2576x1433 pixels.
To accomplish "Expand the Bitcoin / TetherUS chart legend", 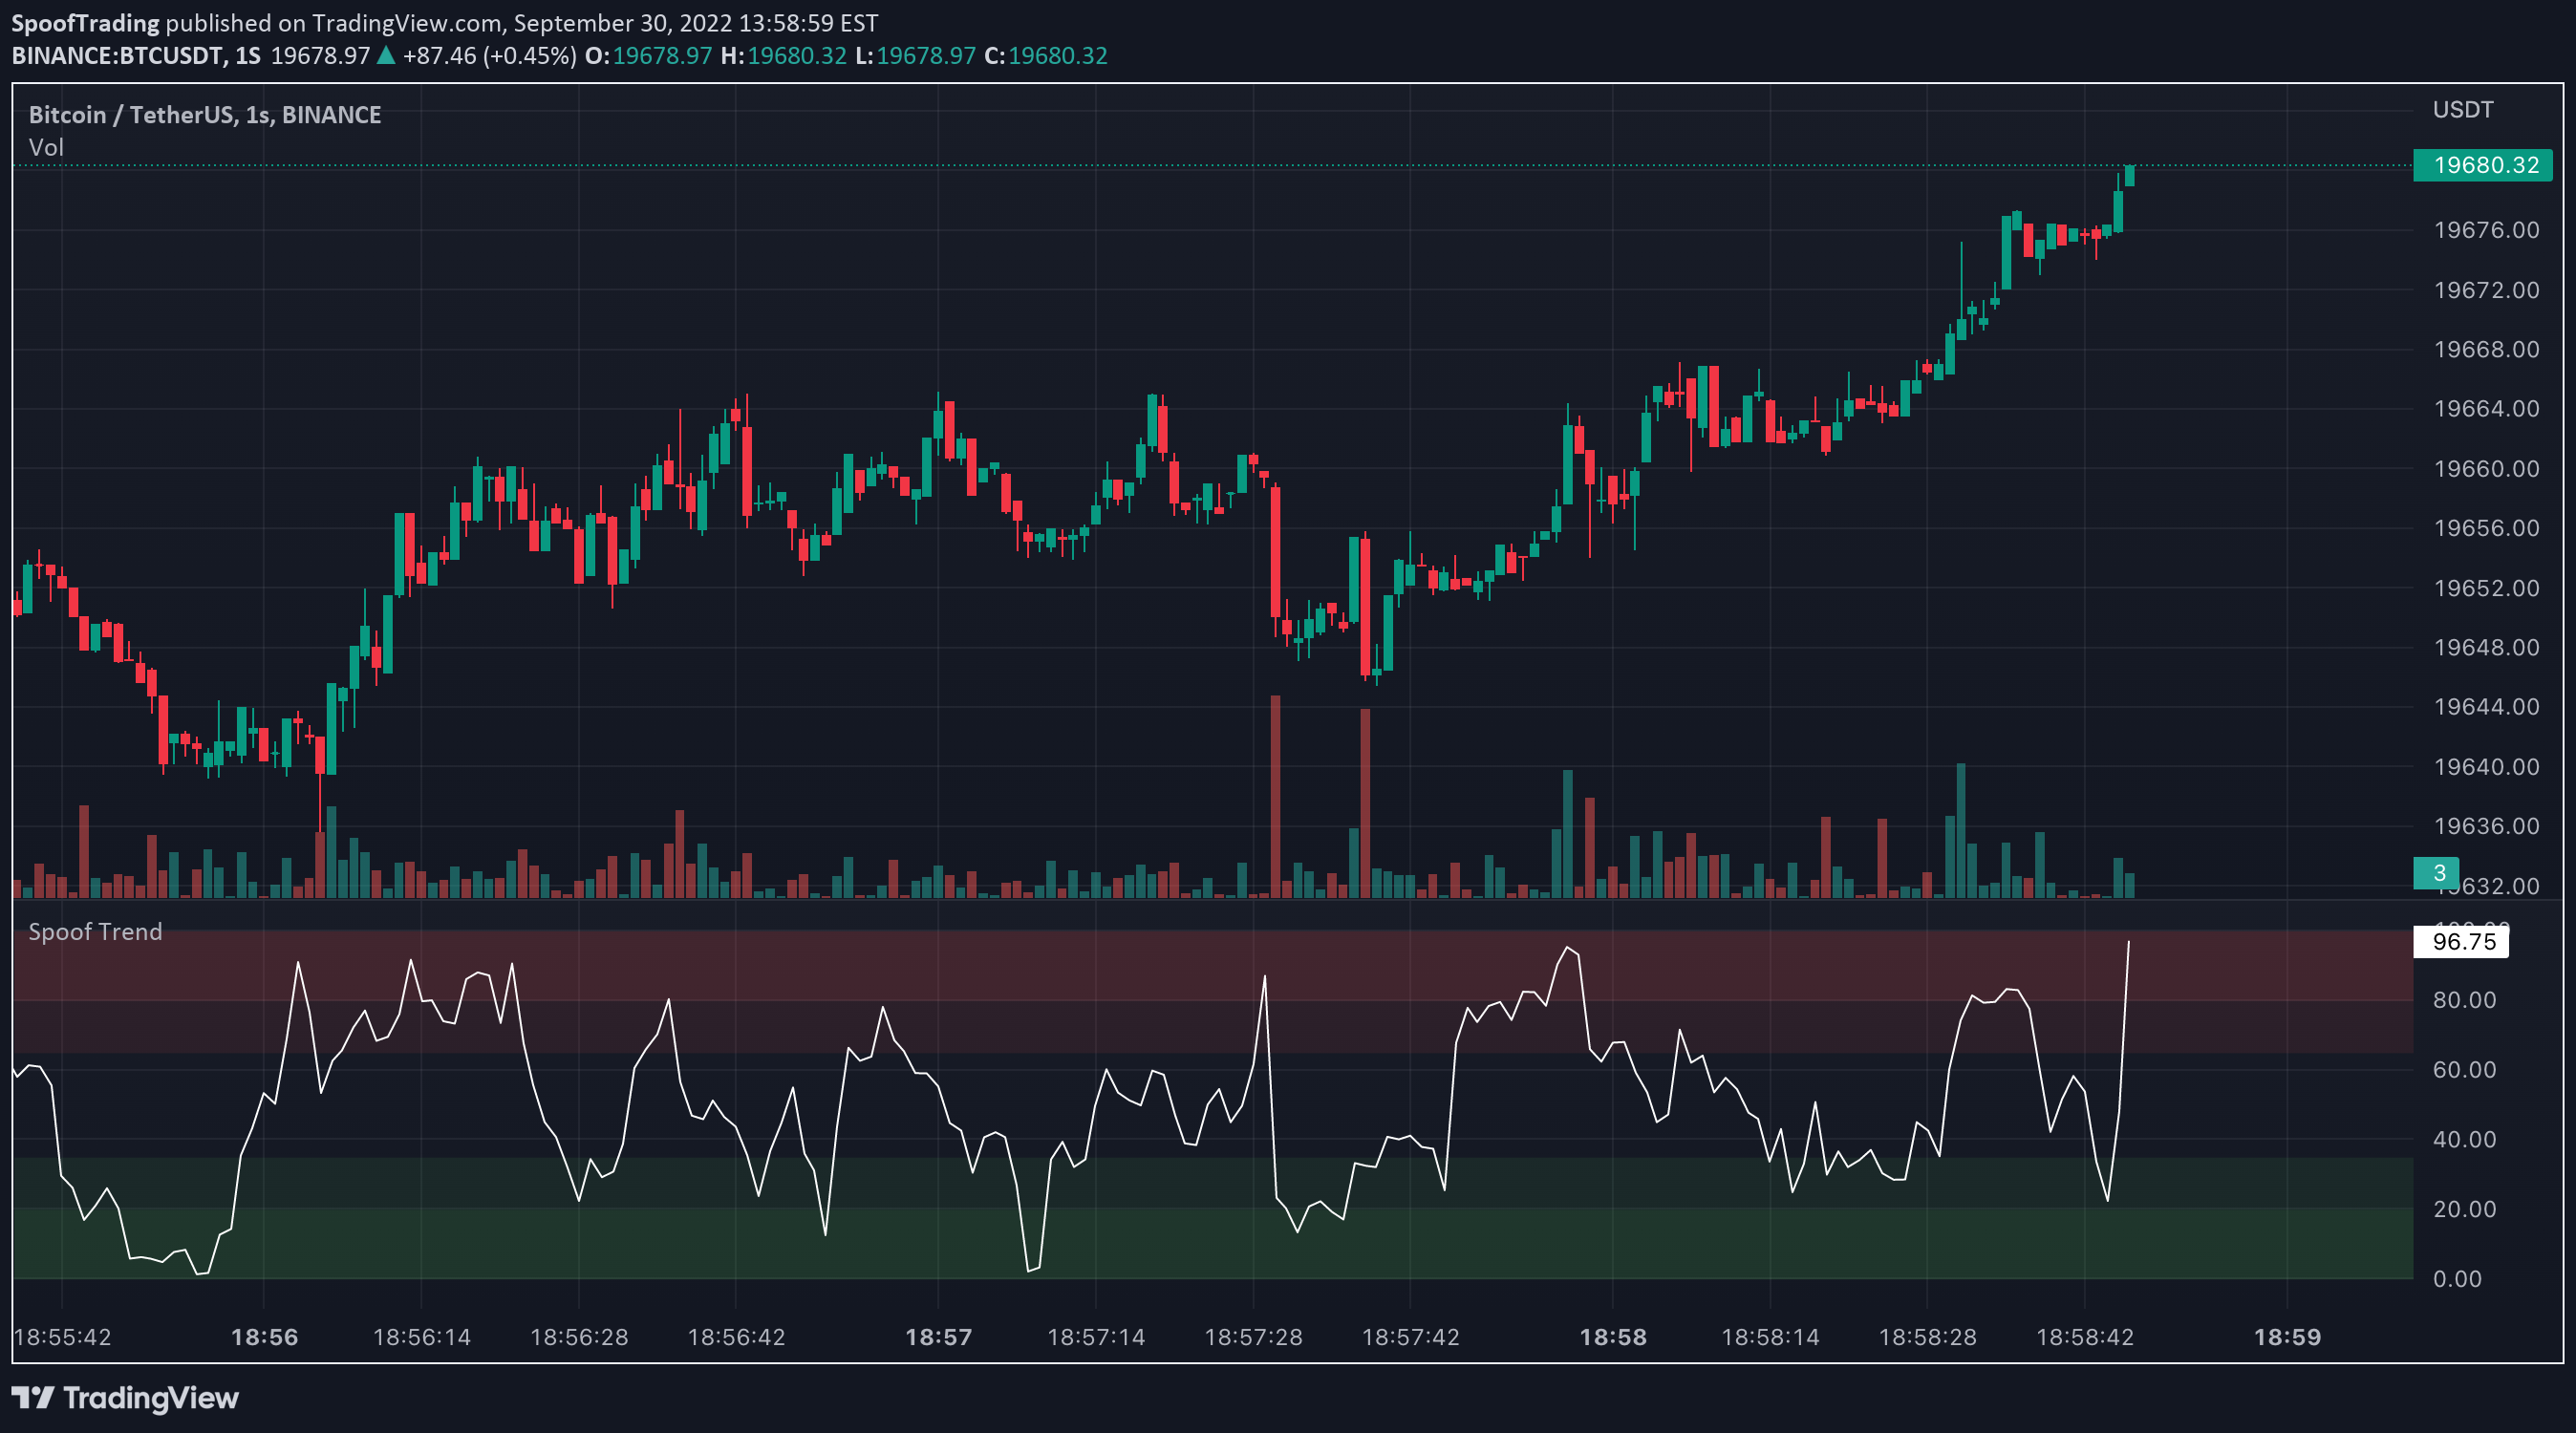I will pyautogui.click(x=204, y=114).
